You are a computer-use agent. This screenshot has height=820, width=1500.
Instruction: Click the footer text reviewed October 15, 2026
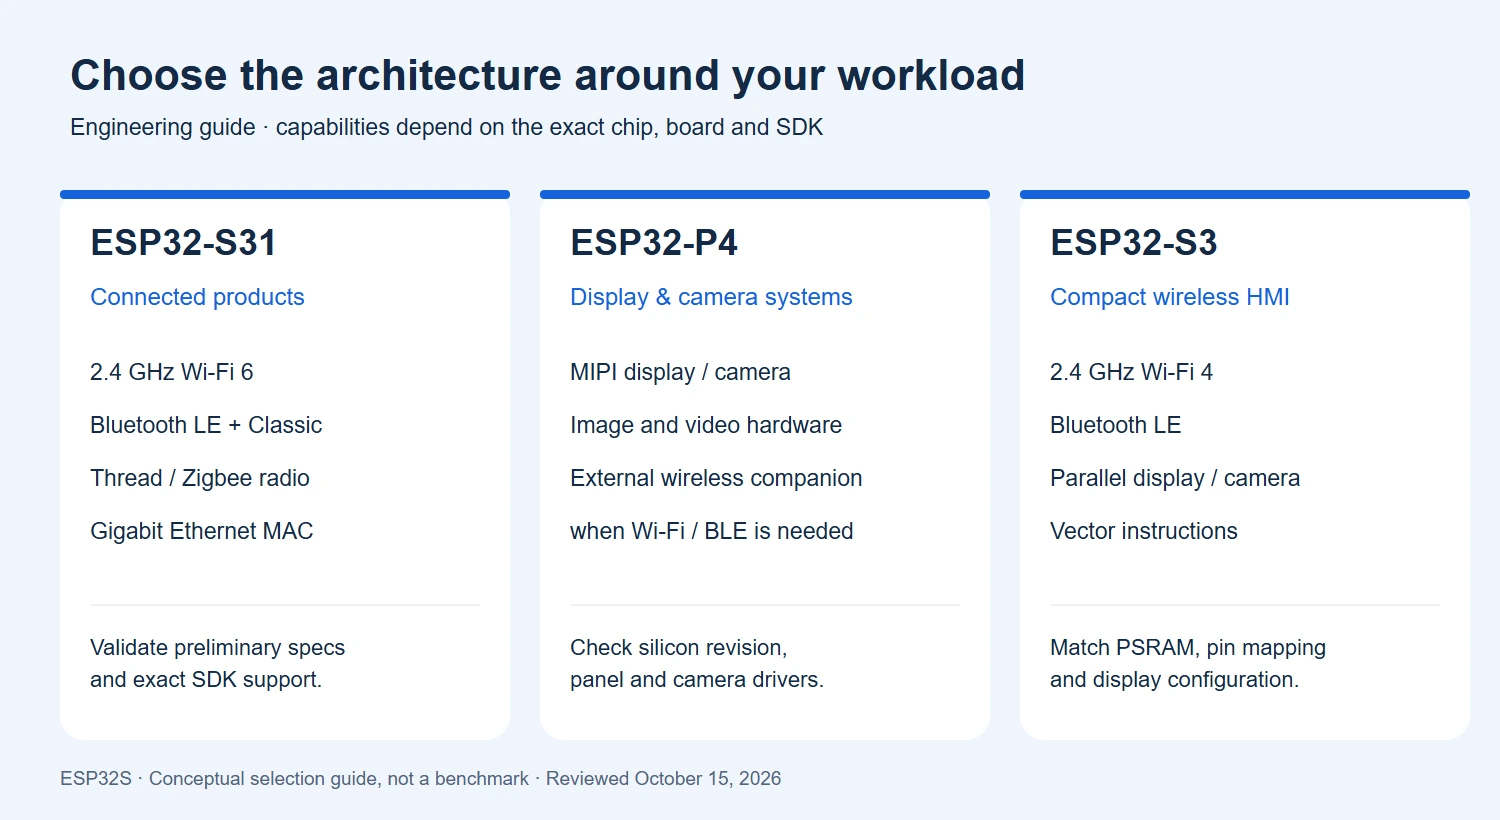click(x=421, y=779)
